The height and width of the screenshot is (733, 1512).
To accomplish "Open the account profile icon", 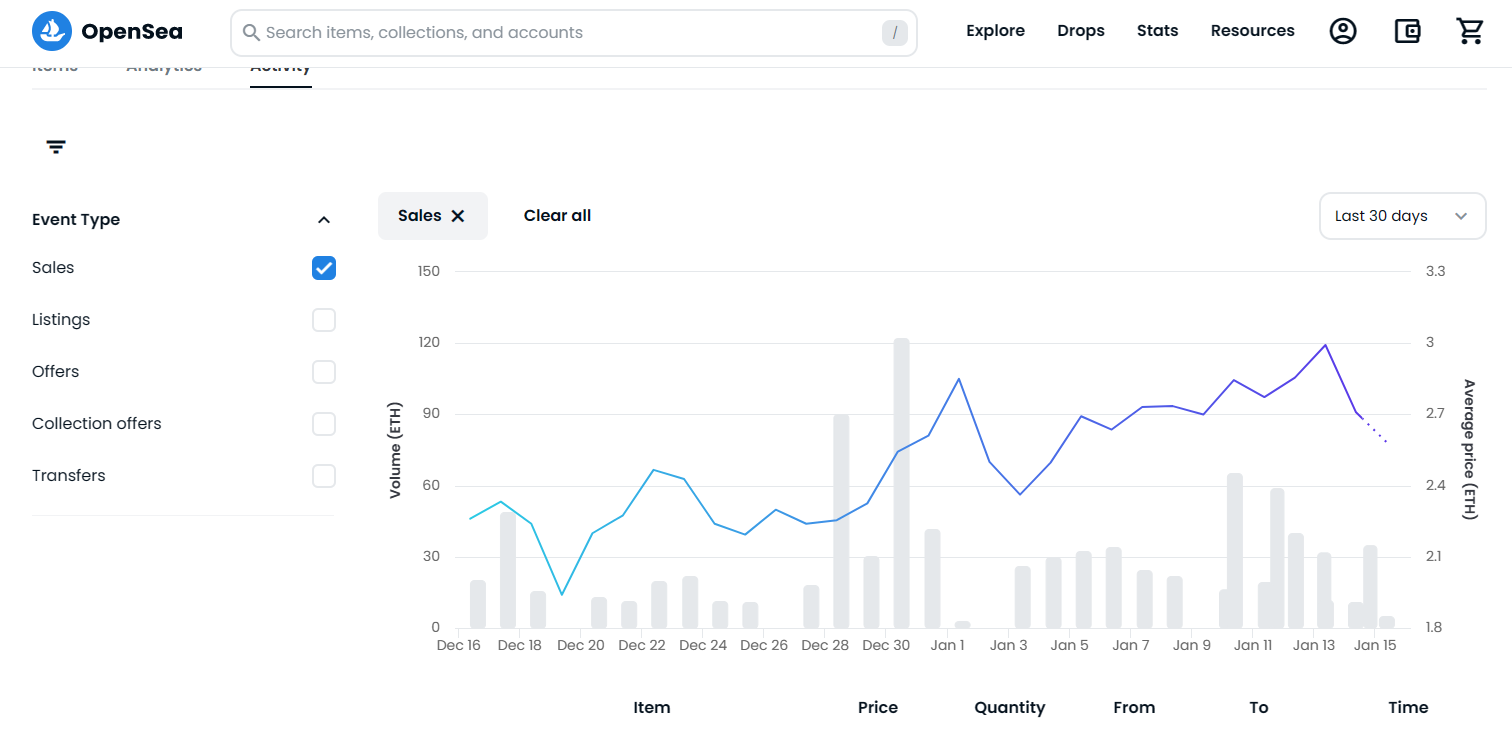I will click(x=1343, y=32).
